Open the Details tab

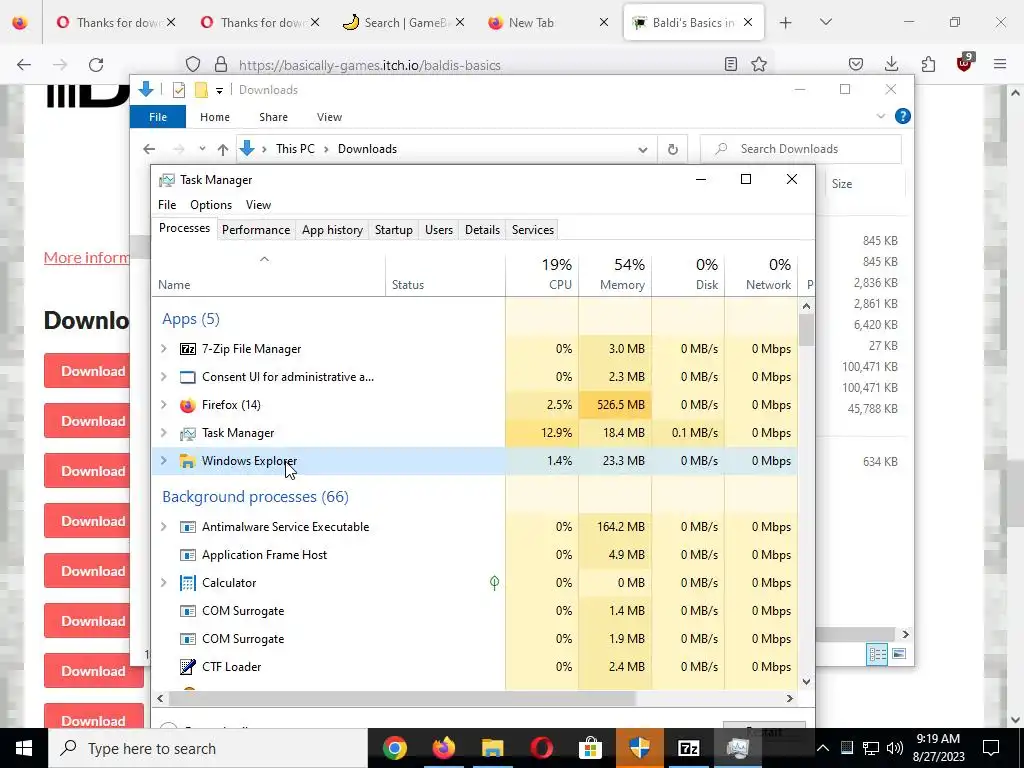click(483, 230)
